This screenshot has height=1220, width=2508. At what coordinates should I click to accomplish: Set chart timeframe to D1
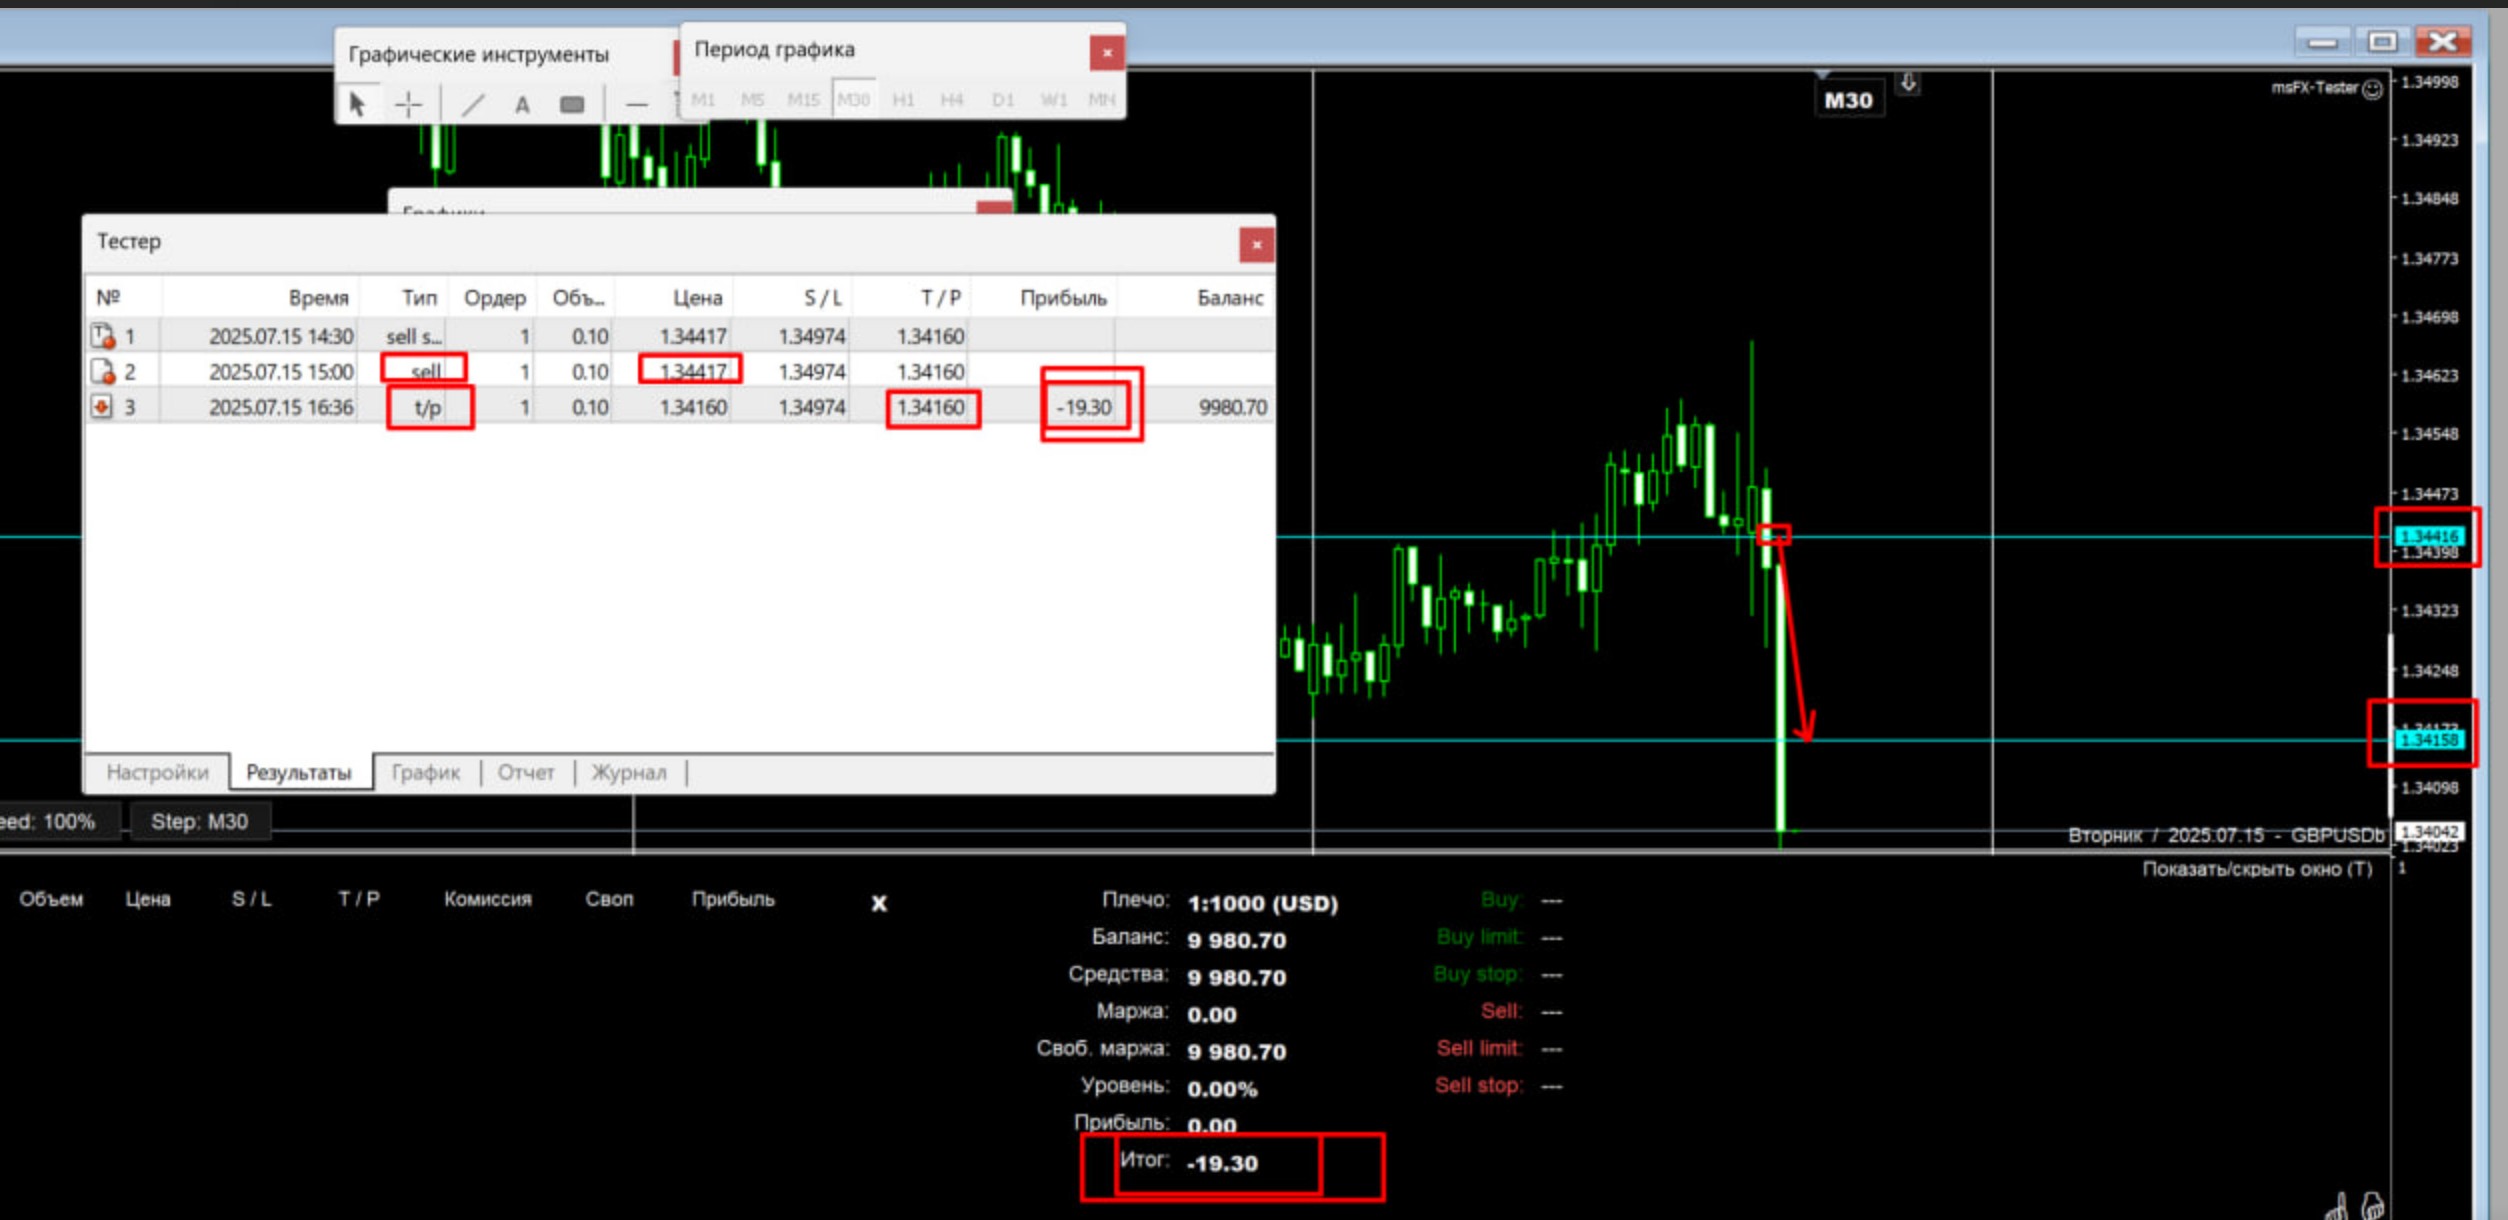tap(1003, 100)
